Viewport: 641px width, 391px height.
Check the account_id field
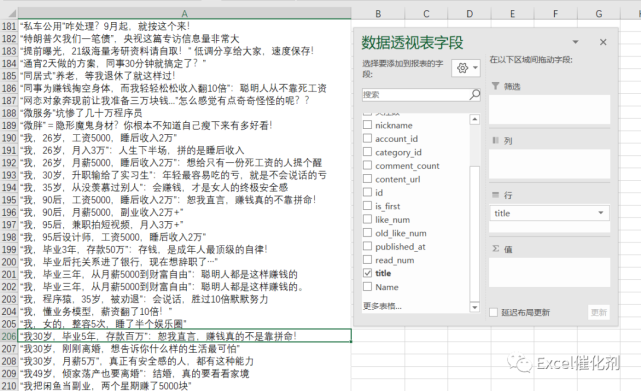point(368,138)
